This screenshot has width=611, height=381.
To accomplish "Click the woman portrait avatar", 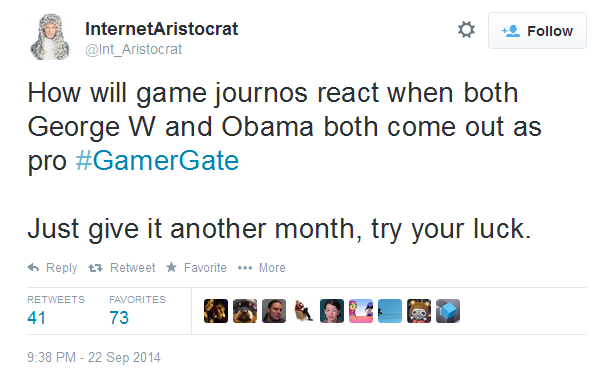I will tap(332, 311).
